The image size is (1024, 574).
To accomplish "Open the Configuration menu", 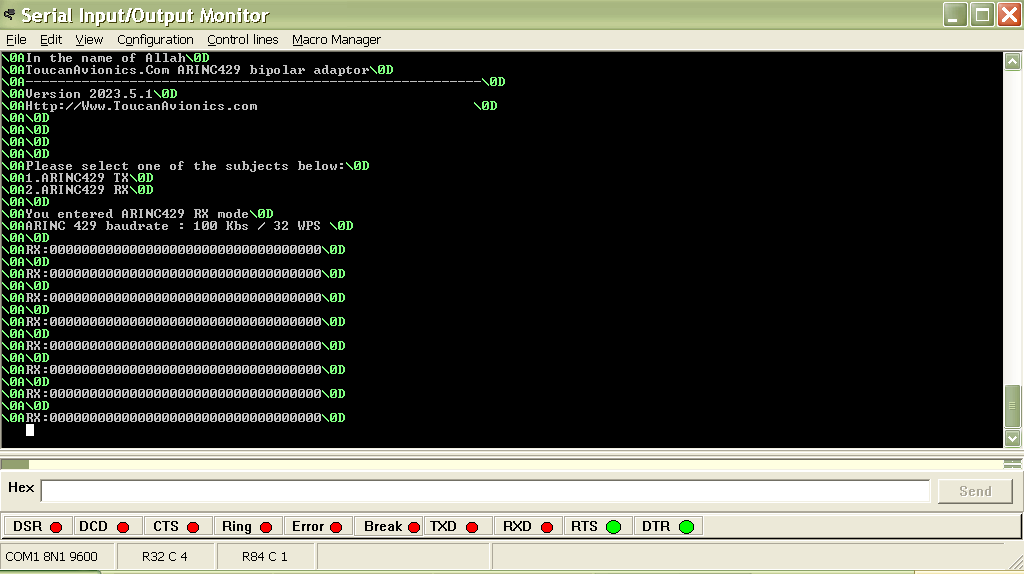I will click(x=155, y=40).
